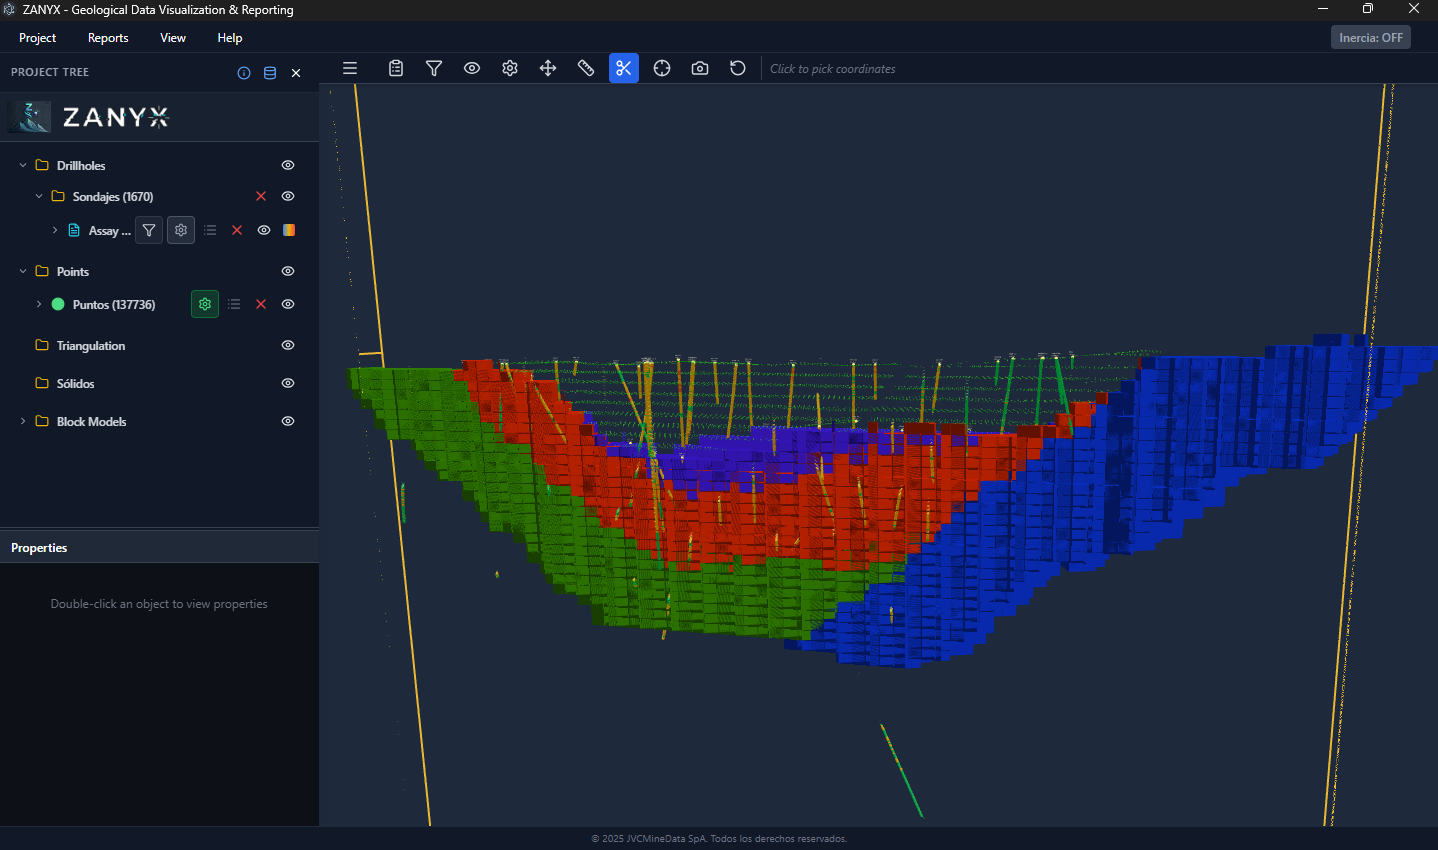Select the Move/pan tool
Viewport: 1438px width, 850px height.
coord(547,68)
